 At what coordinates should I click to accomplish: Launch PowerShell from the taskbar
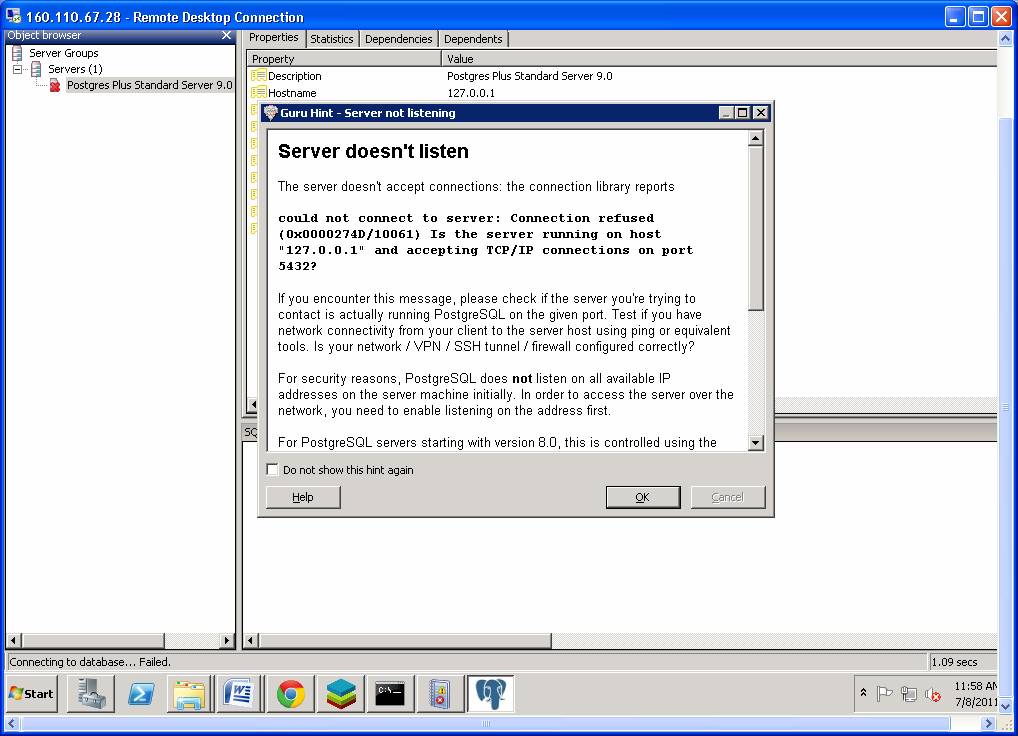pos(141,693)
